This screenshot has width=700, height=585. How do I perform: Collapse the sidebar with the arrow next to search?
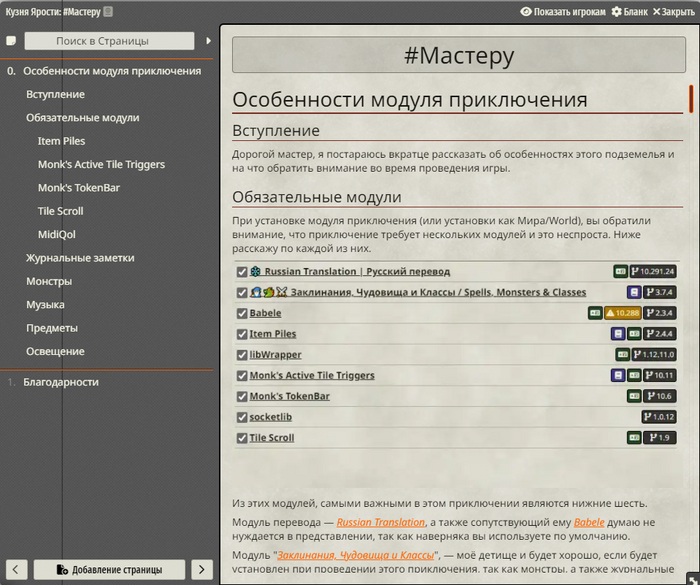tap(208, 41)
